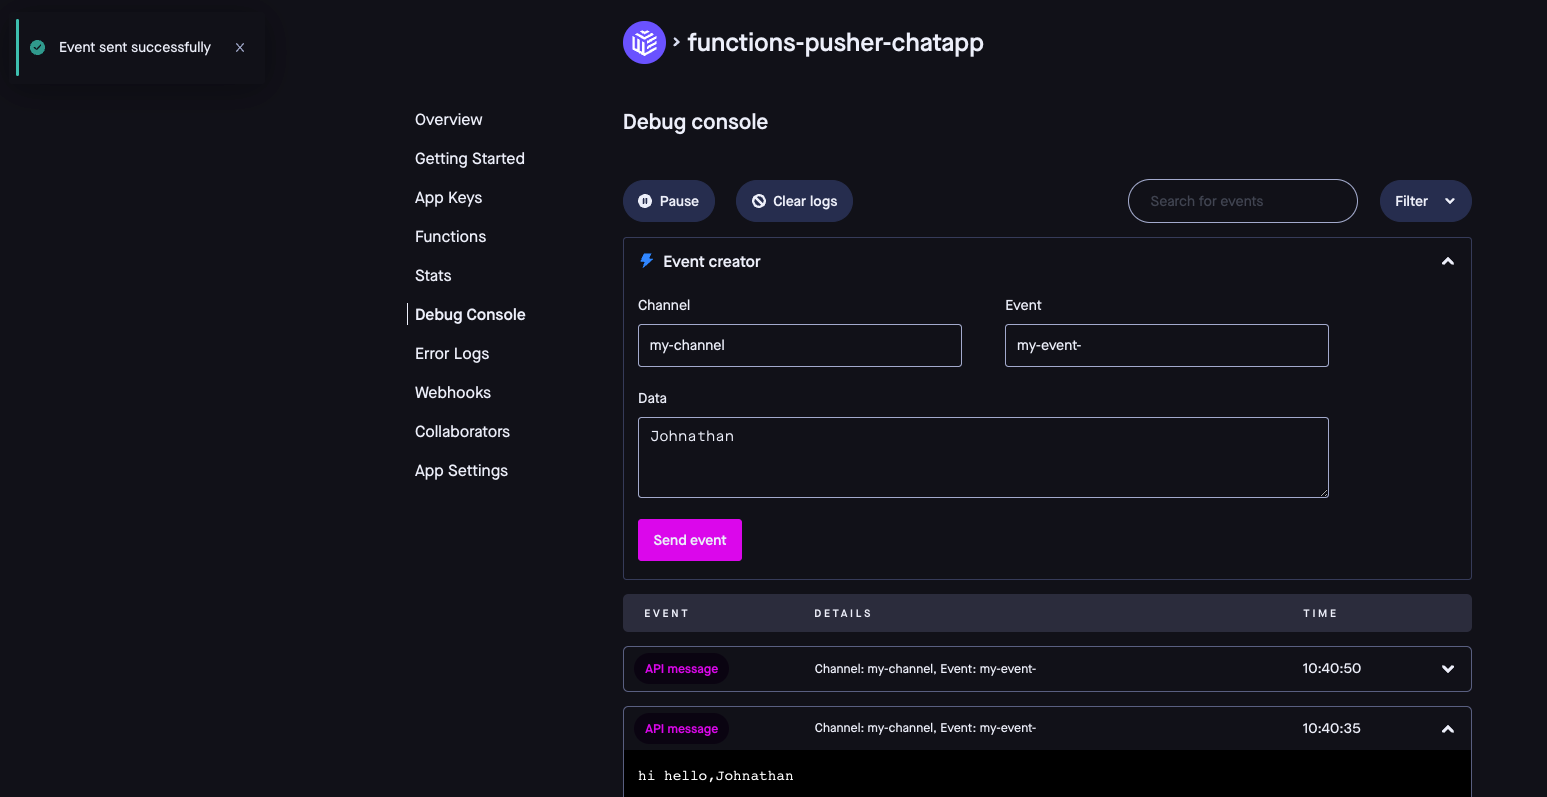1547x797 pixels.
Task: Click the resize handle of the Data textarea
Action: coord(1322,491)
